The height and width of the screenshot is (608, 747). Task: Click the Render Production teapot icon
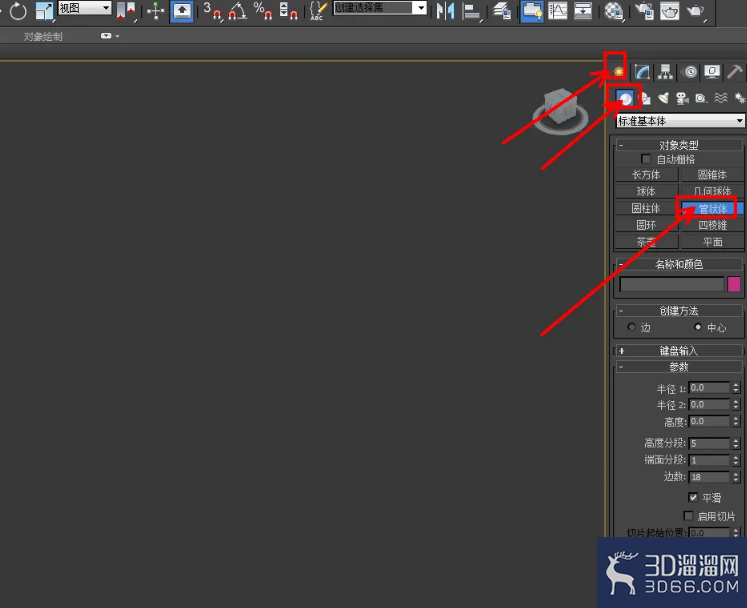click(x=696, y=11)
